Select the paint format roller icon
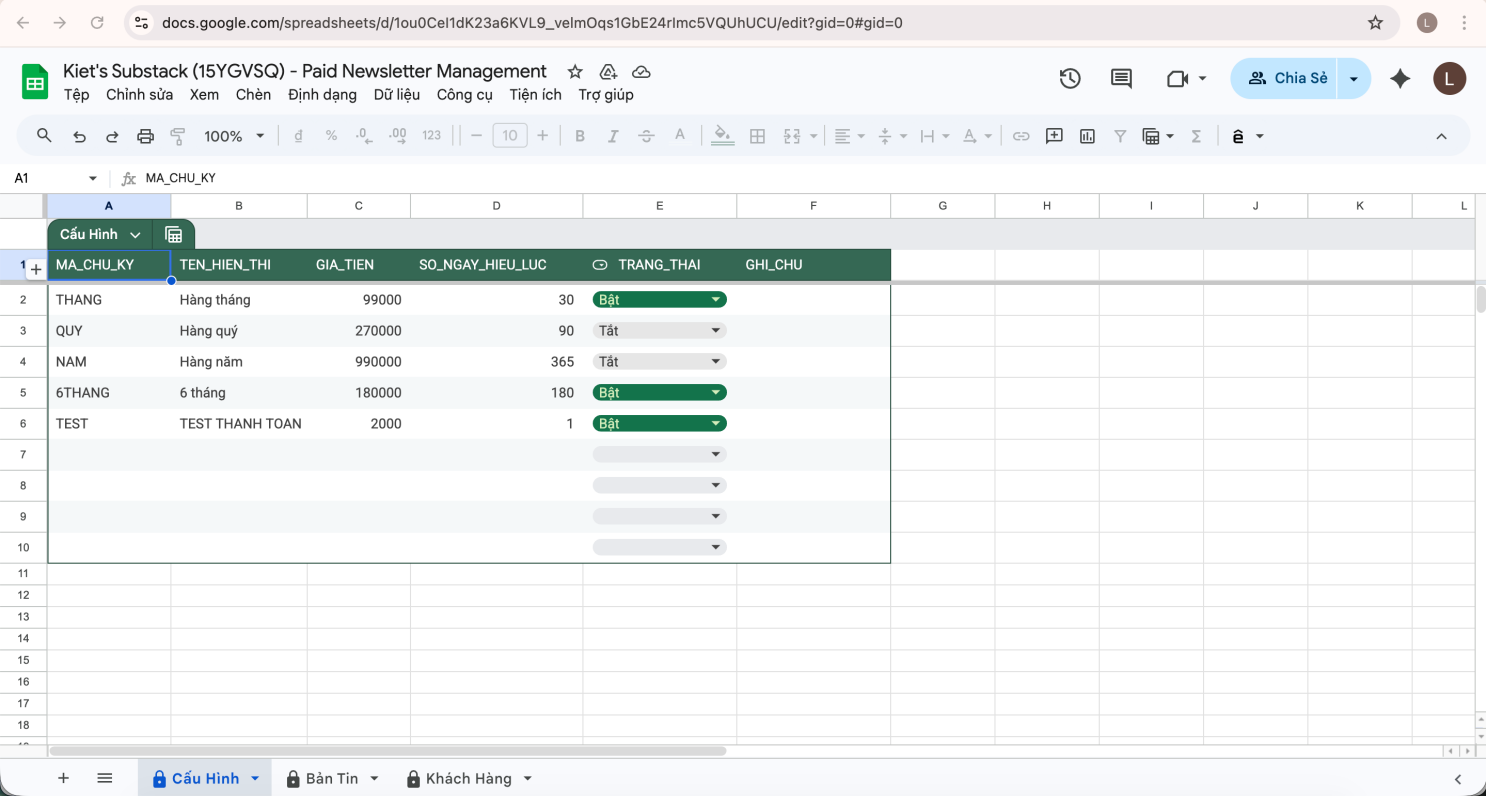The width and height of the screenshot is (1486, 796). tap(178, 136)
